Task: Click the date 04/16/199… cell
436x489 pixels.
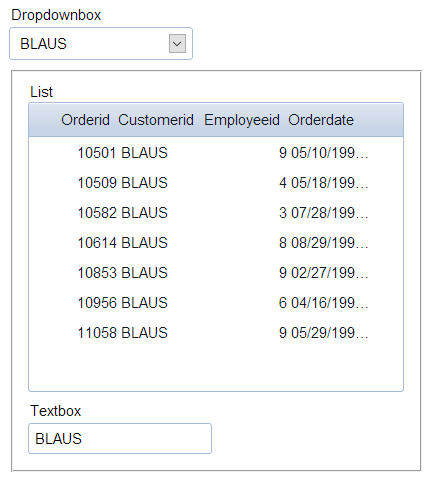Action: pyautogui.click(x=329, y=303)
